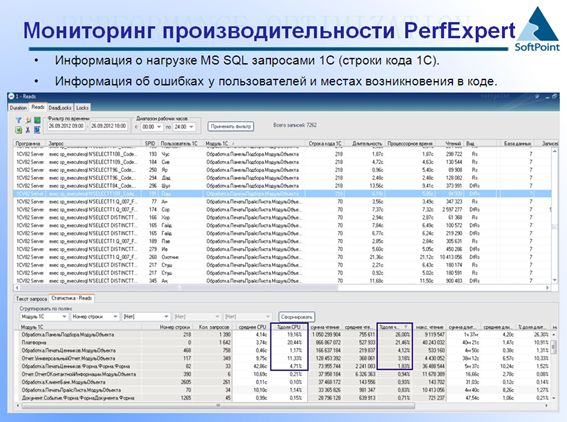The width and height of the screenshot is (567, 422).
Task: Select Обработка.ПанельПодбора.МодульОбъекта statistics row
Action: [x=284, y=334]
